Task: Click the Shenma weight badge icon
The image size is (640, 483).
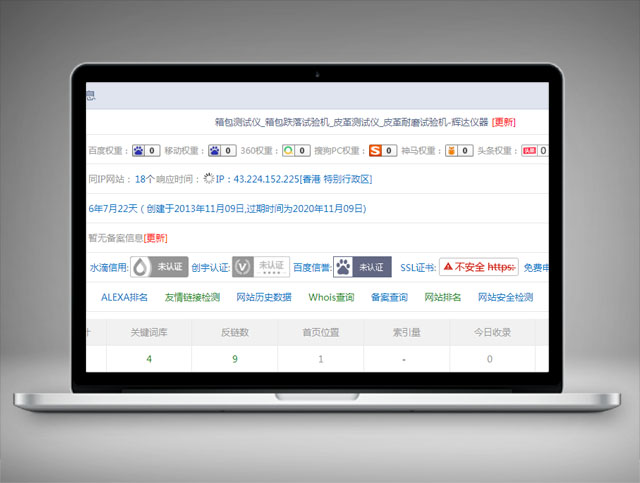Action: 459,151
